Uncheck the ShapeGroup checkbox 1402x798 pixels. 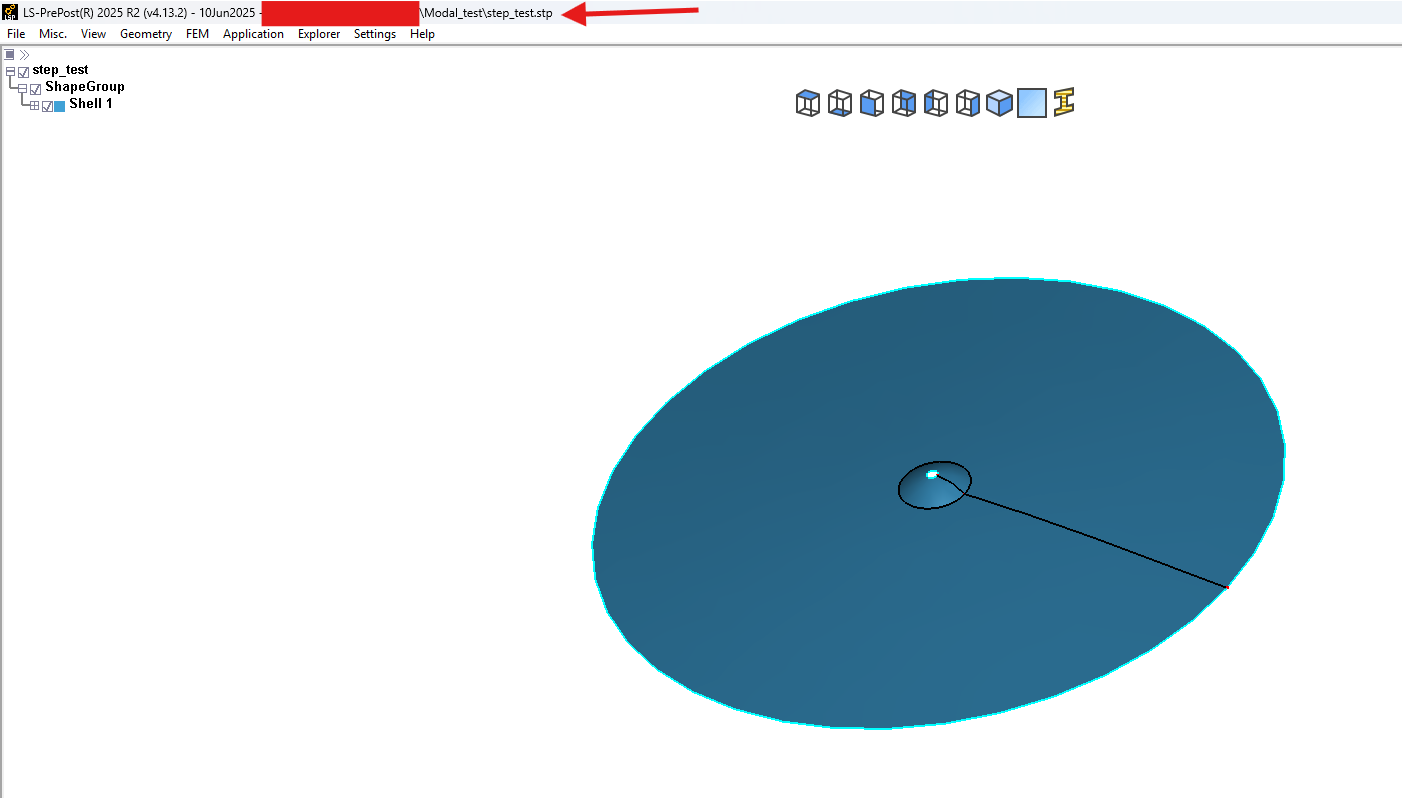36,89
